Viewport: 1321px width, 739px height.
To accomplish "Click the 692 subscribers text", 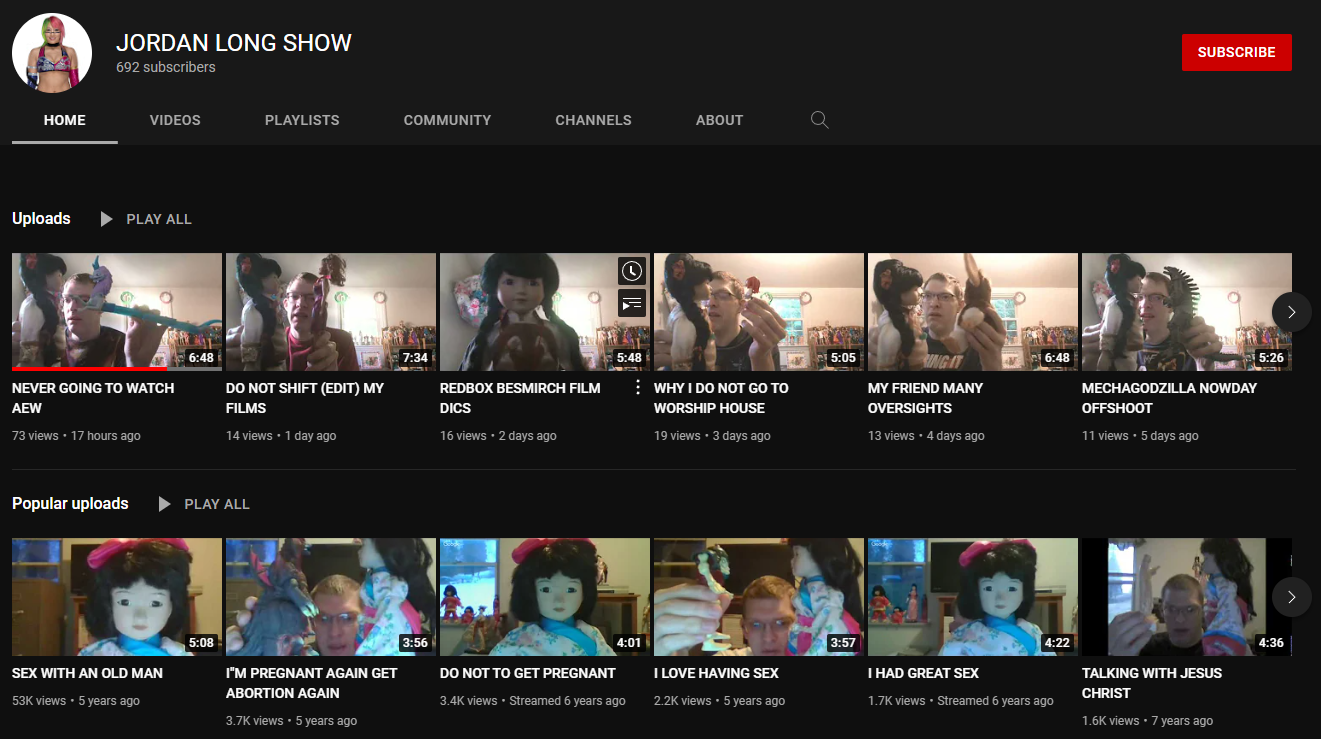I will [x=166, y=67].
